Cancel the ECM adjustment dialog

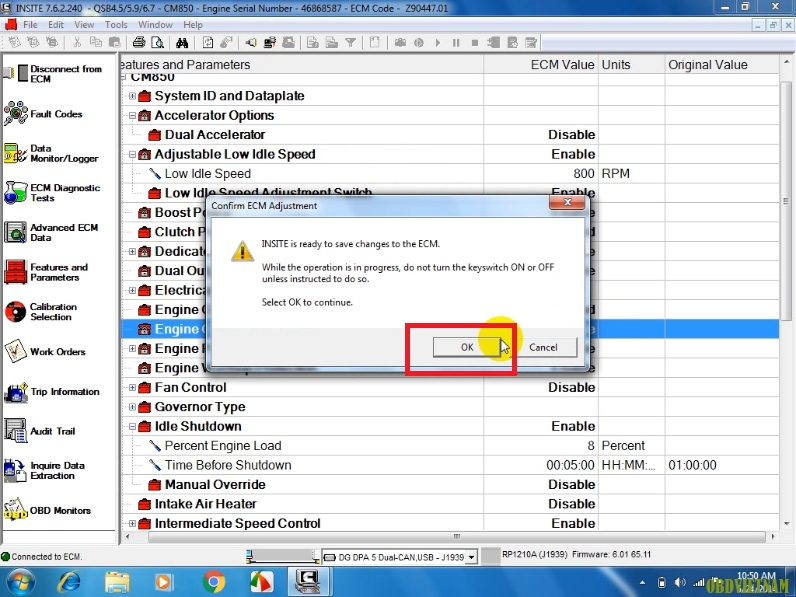(543, 347)
